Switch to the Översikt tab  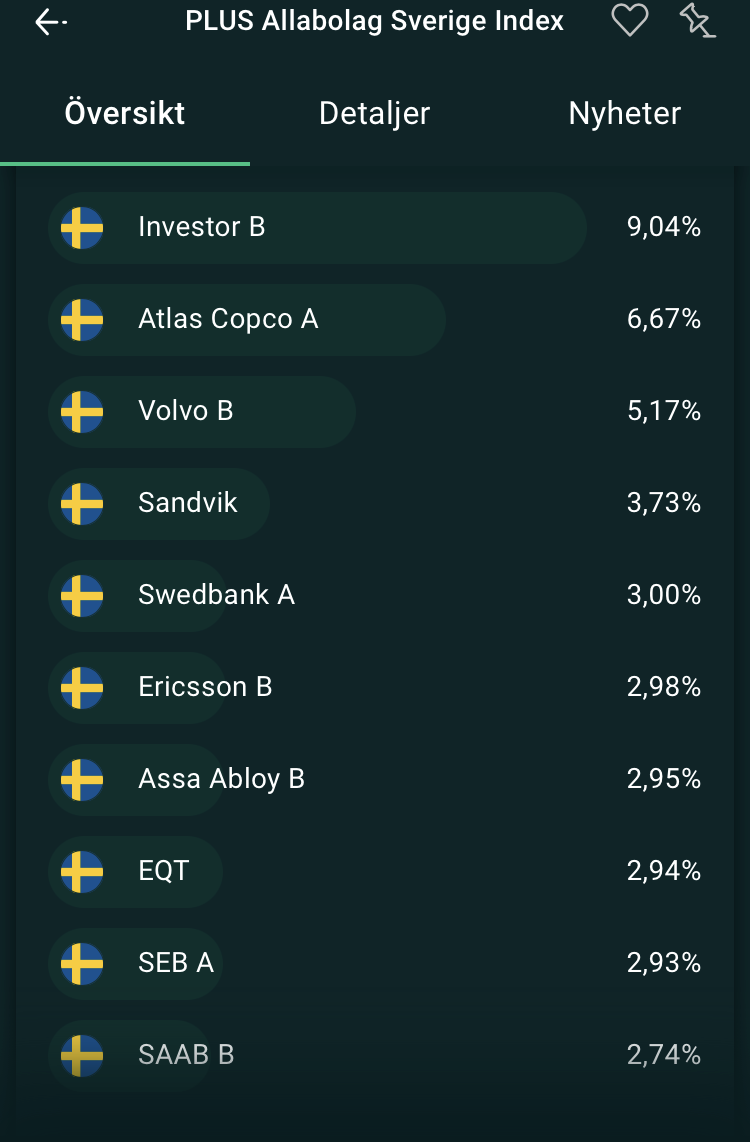pyautogui.click(x=125, y=113)
